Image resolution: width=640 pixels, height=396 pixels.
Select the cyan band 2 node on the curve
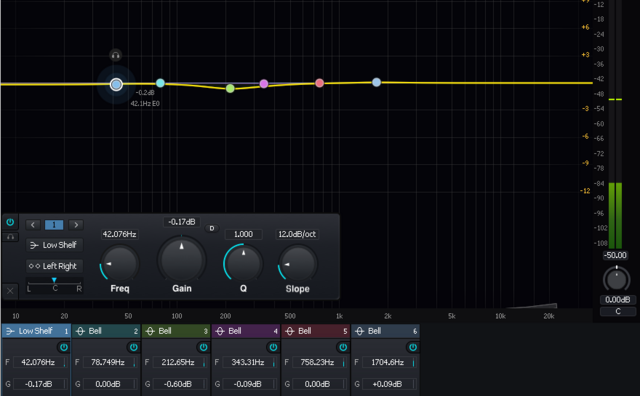click(160, 83)
